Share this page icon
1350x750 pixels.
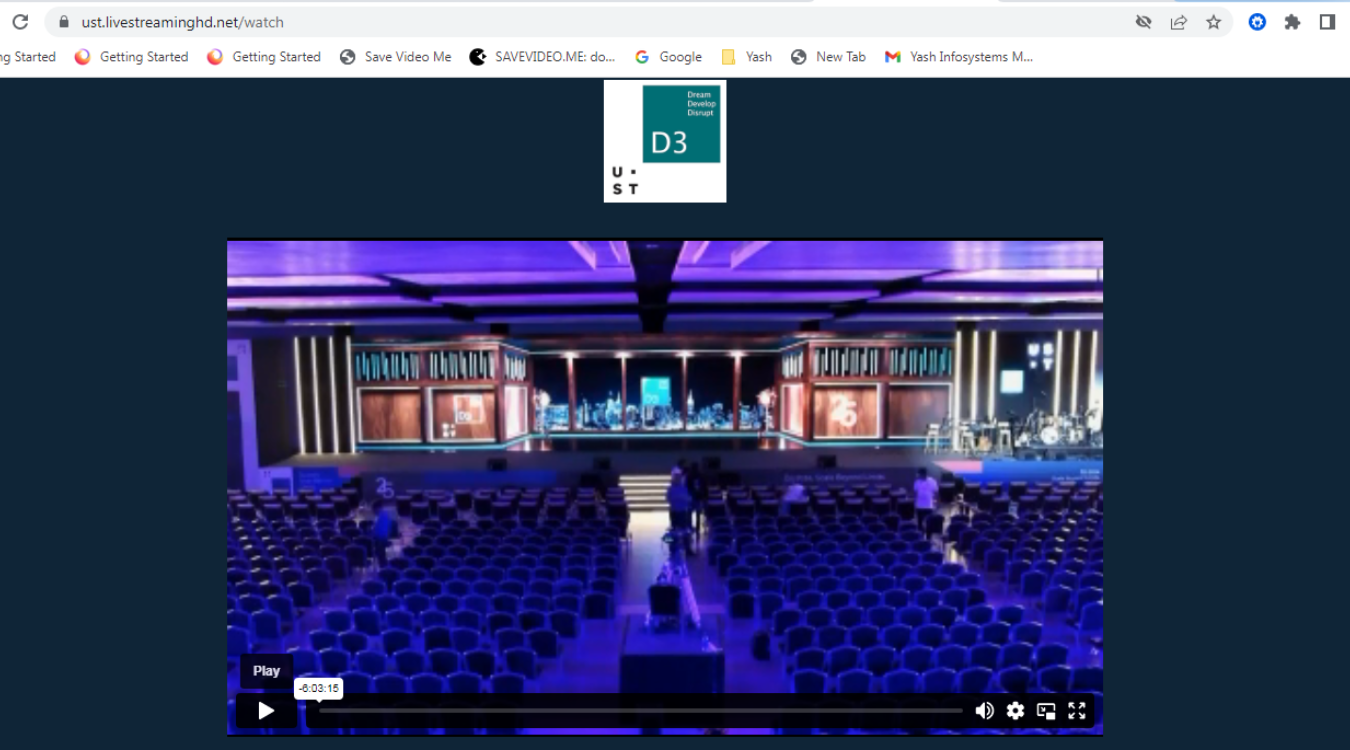pos(1178,22)
